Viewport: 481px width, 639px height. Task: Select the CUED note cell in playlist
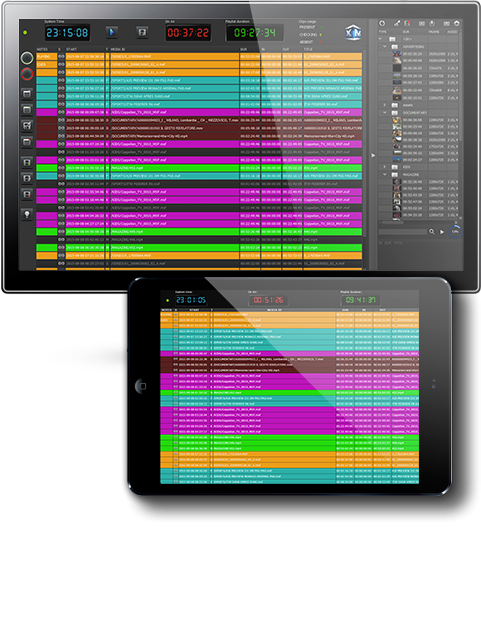[47, 64]
